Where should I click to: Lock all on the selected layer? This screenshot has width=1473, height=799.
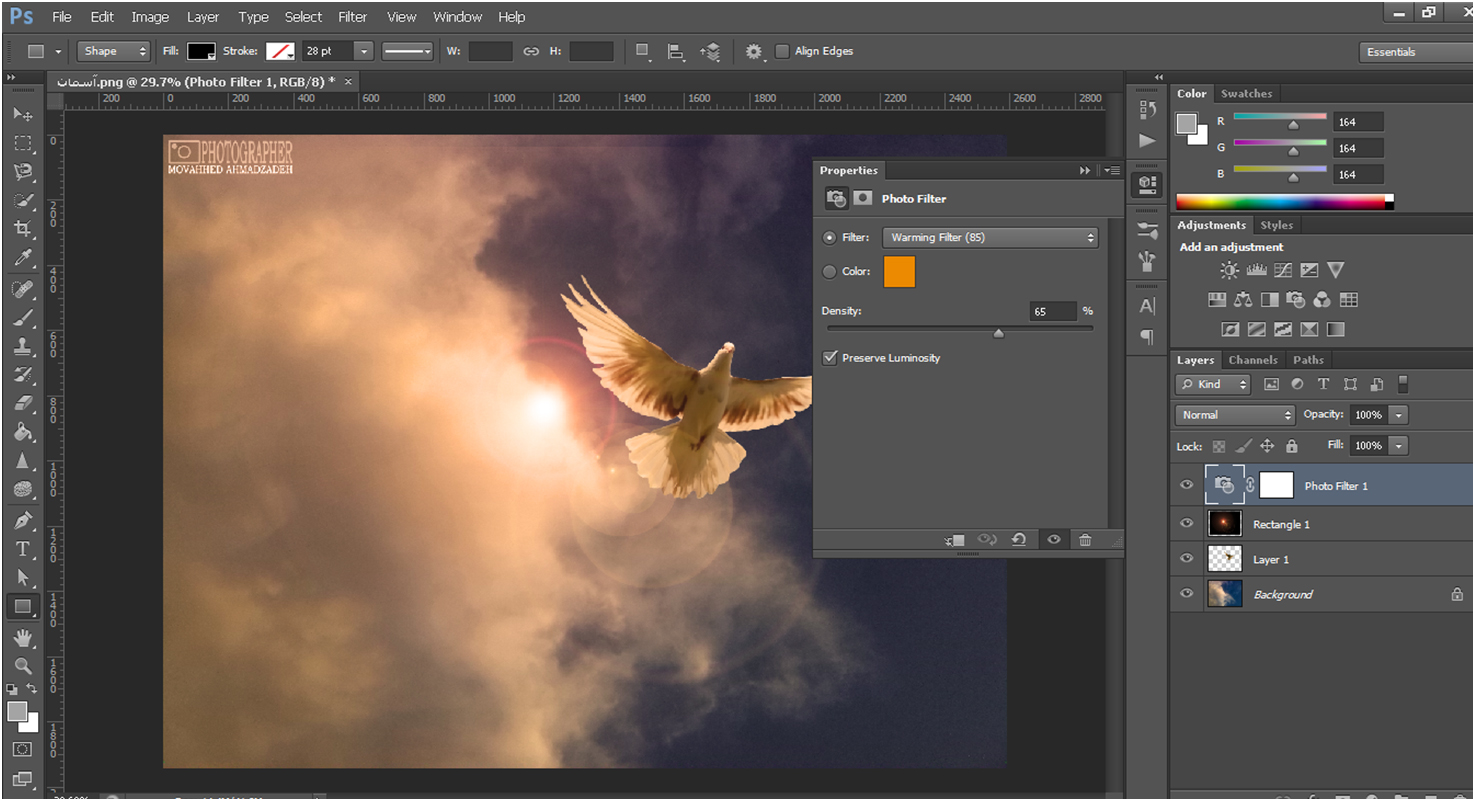(x=1292, y=446)
